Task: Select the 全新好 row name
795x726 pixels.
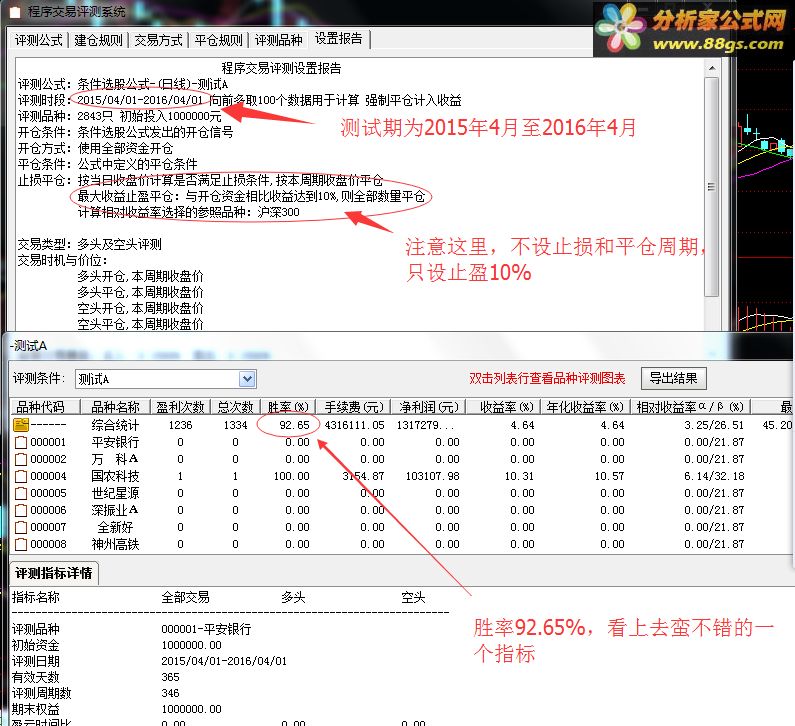Action: [x=115, y=527]
